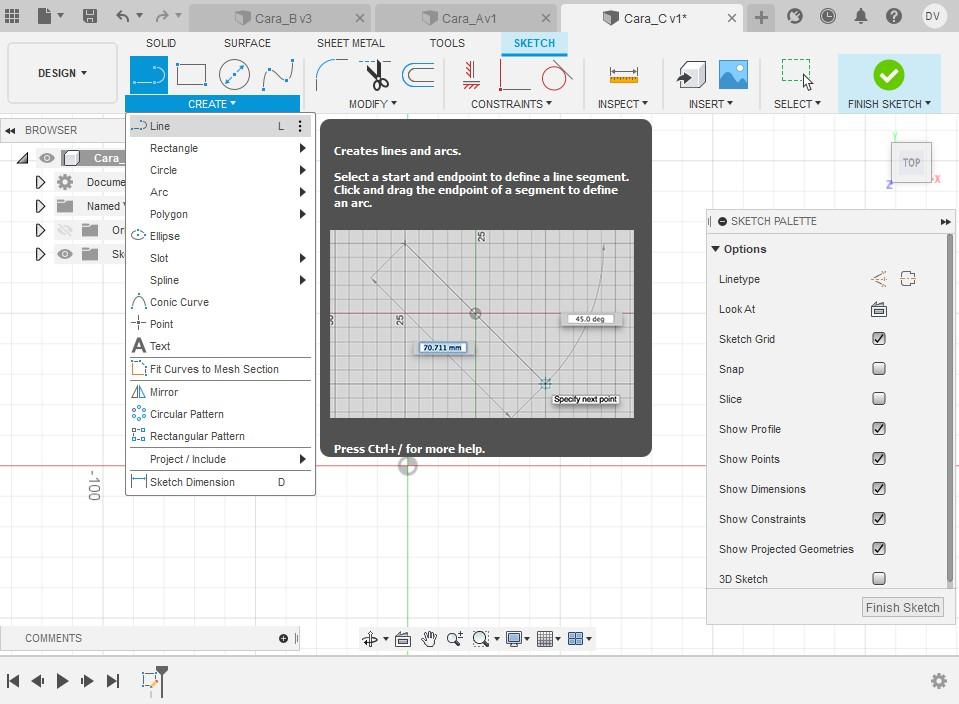Uncheck the Show Profile checkbox

pos(879,429)
